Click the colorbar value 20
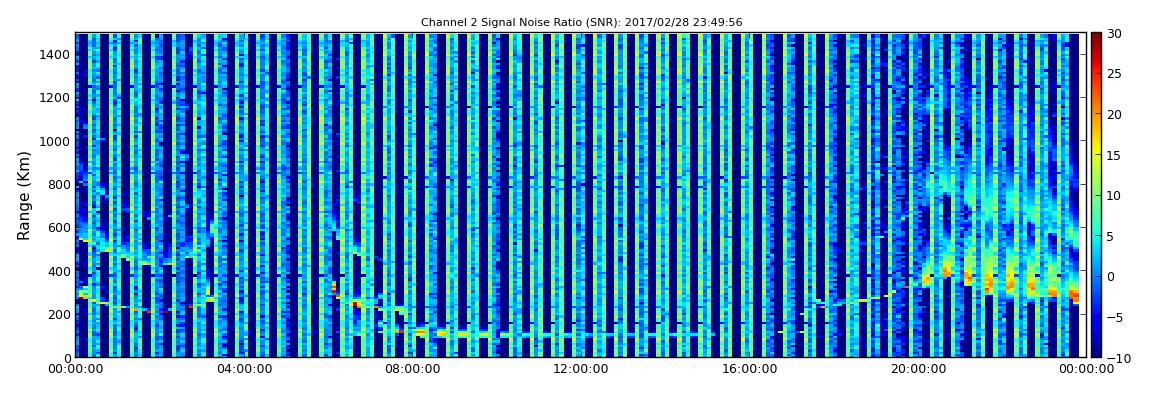 pos(1115,115)
